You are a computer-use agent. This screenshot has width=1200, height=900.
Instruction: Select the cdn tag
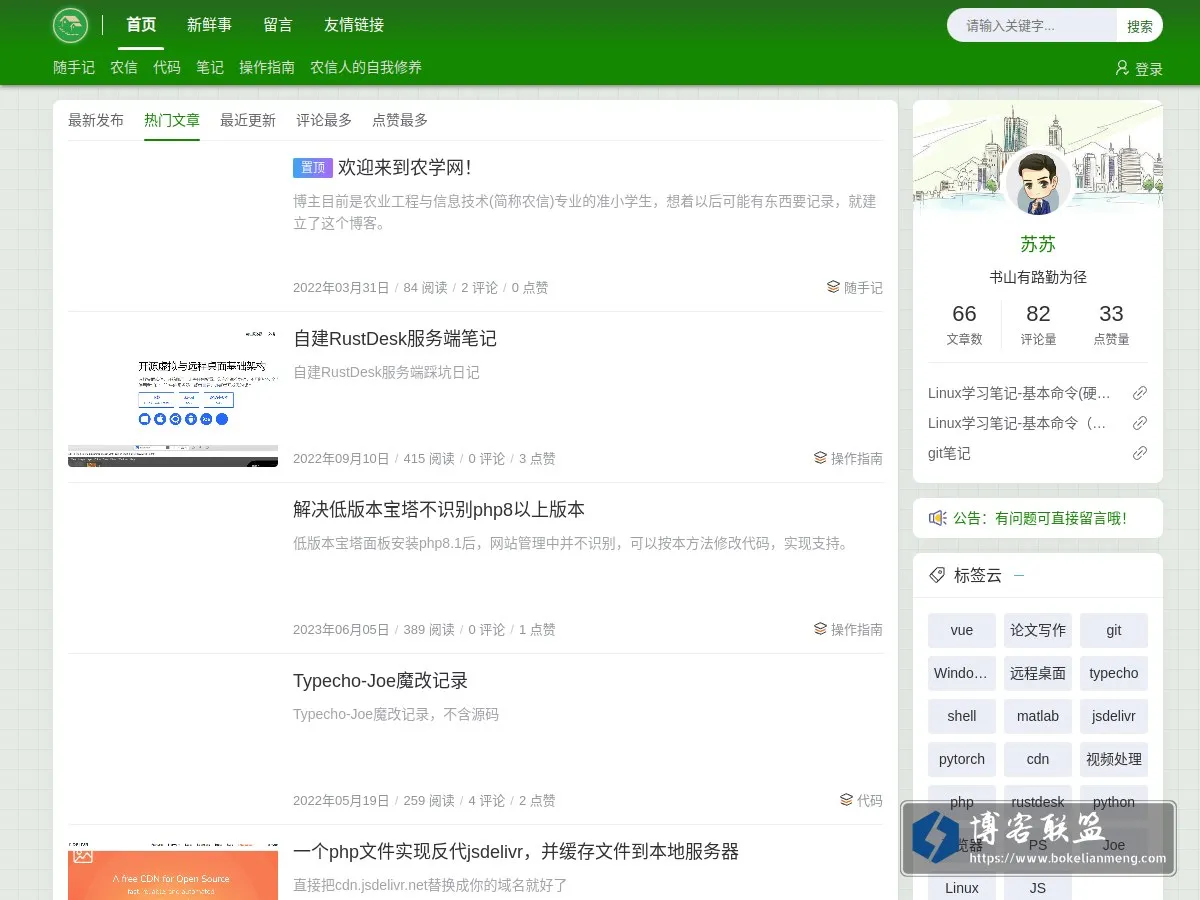click(x=1038, y=759)
